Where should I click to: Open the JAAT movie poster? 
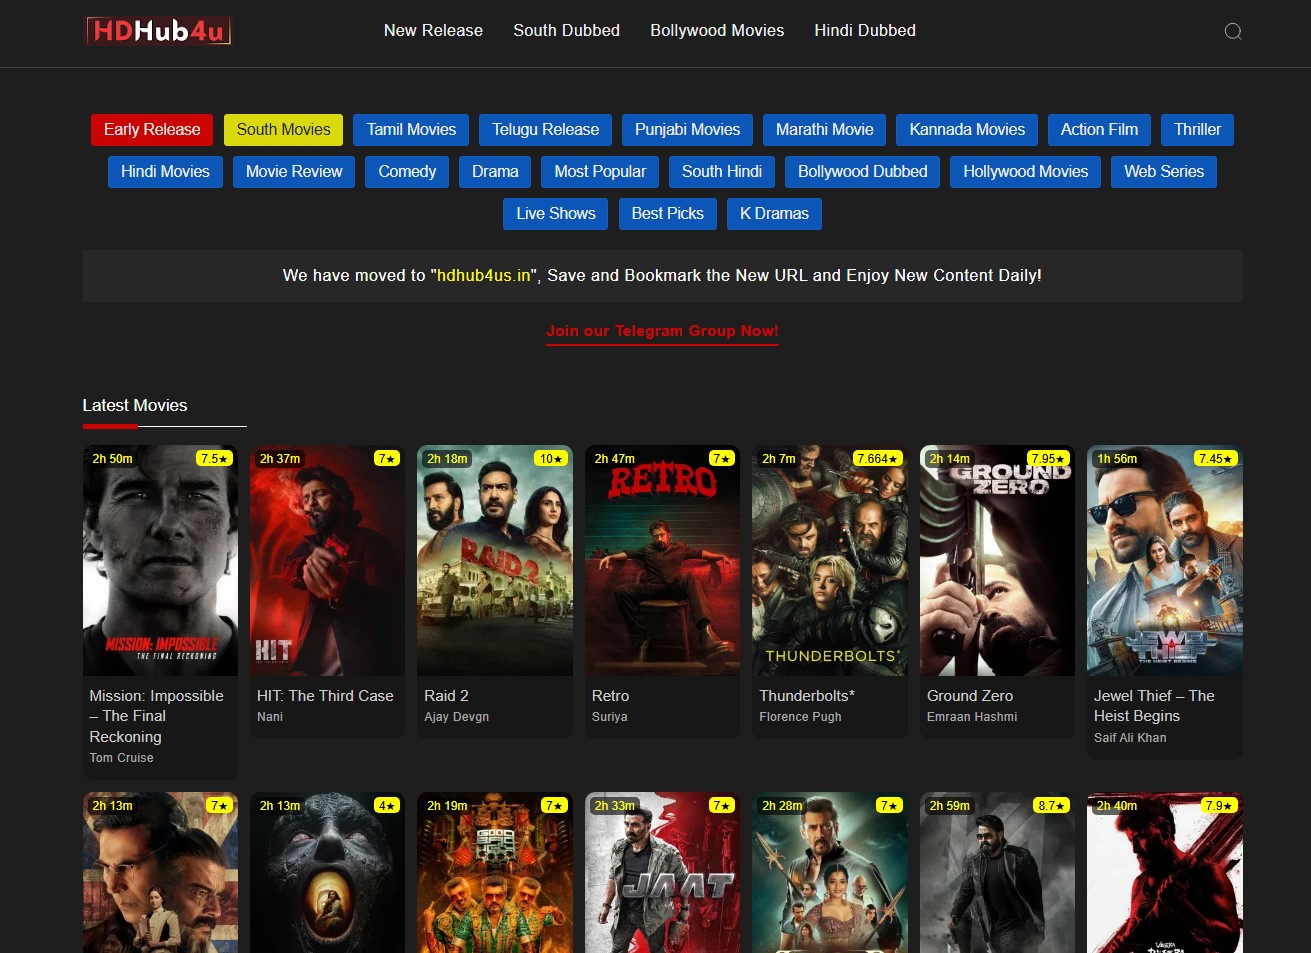coord(662,872)
